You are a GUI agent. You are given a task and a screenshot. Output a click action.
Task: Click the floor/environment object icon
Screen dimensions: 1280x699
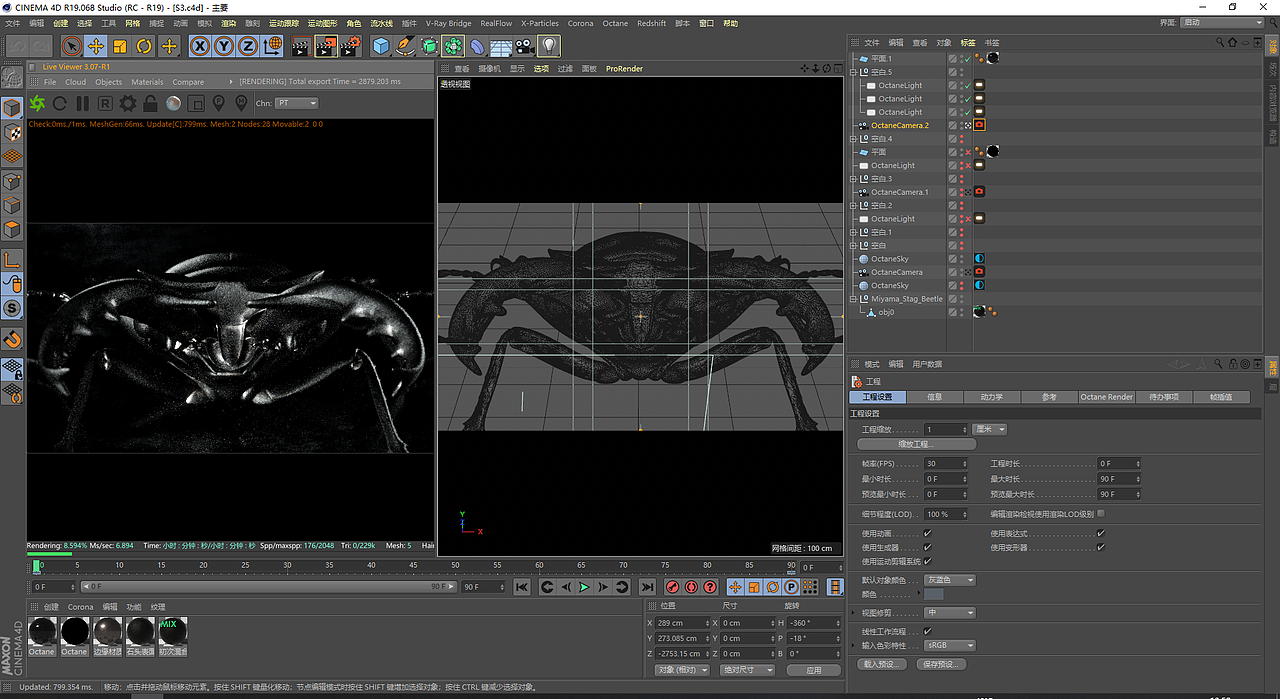(501, 46)
